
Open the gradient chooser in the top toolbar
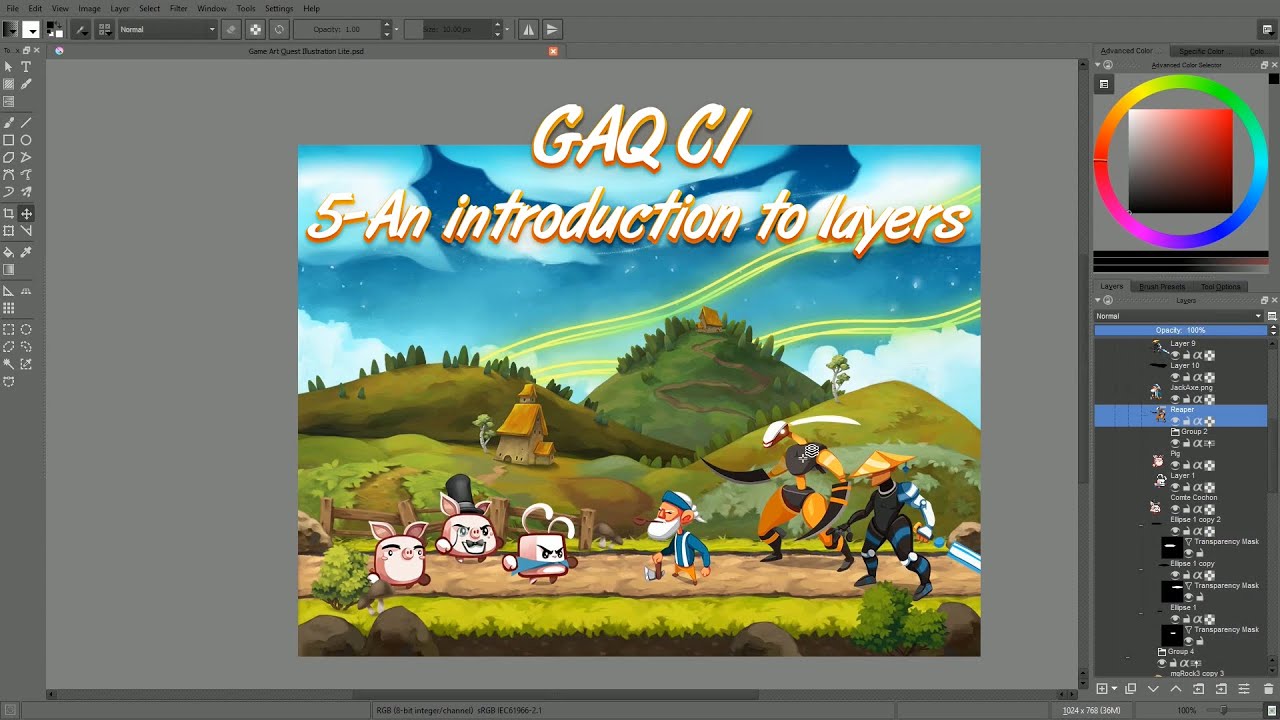[x=9, y=30]
